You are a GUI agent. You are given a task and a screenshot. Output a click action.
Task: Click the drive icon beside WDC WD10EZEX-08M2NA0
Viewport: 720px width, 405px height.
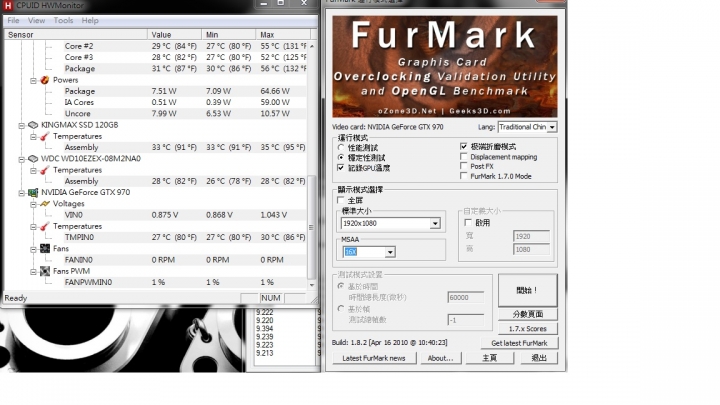point(33,158)
